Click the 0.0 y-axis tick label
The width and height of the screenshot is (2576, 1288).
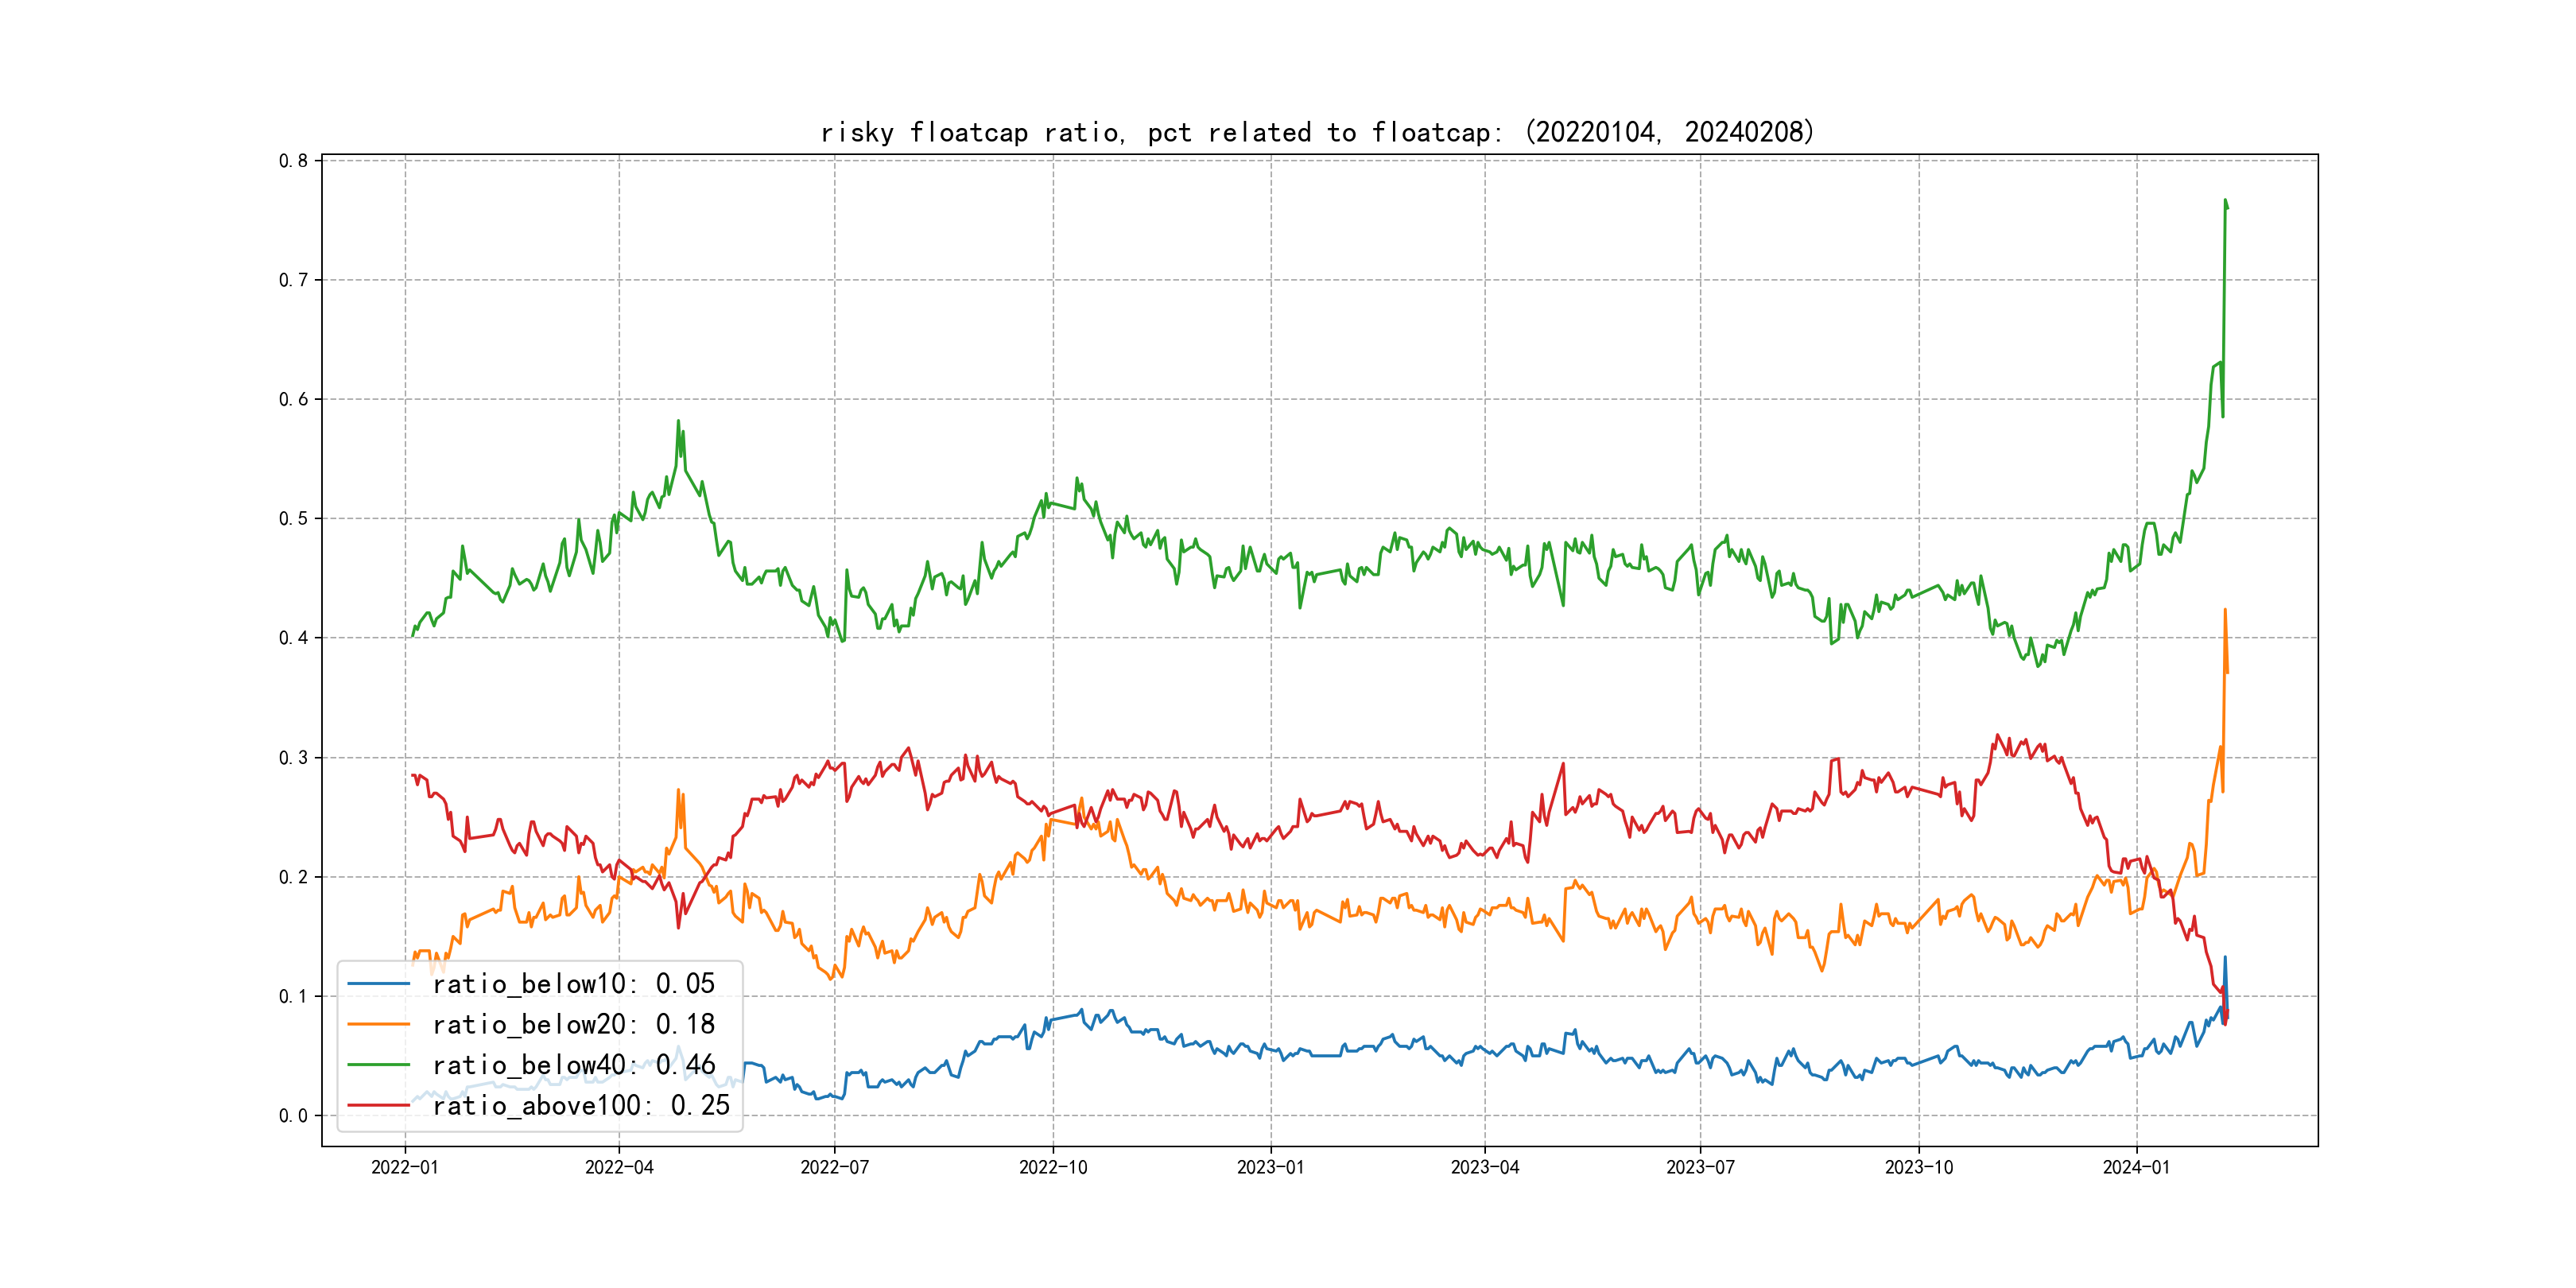pyautogui.click(x=293, y=1116)
